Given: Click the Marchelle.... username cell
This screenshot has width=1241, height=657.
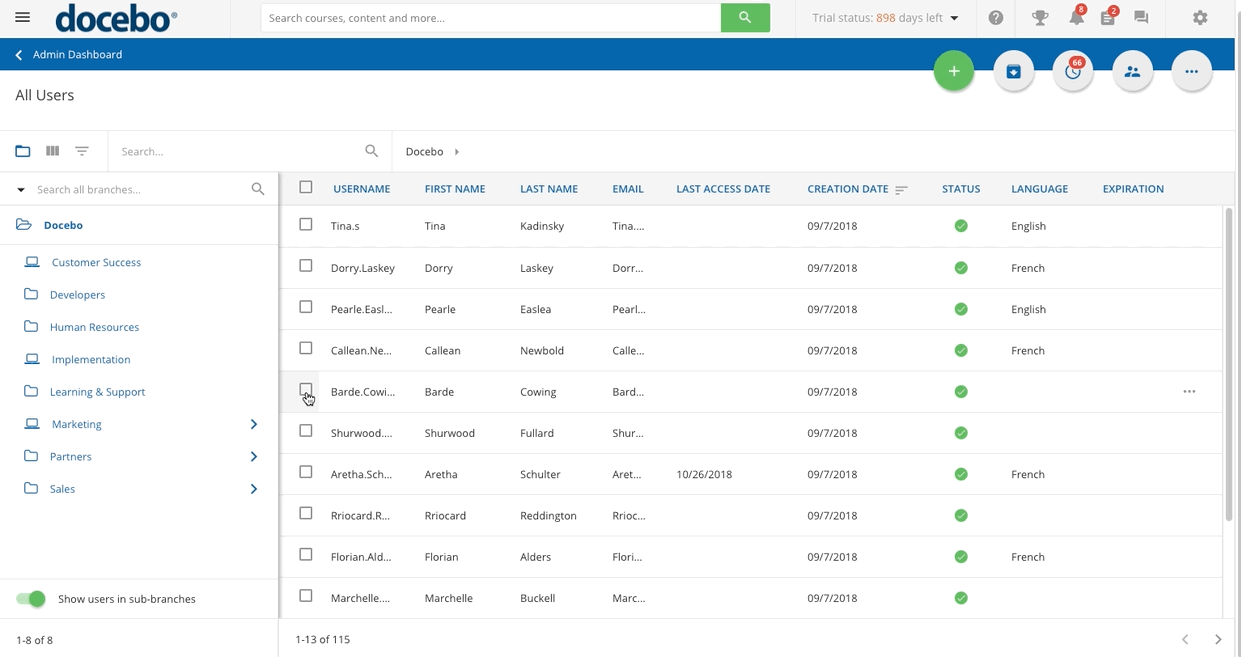Looking at the screenshot, I should click(x=360, y=598).
